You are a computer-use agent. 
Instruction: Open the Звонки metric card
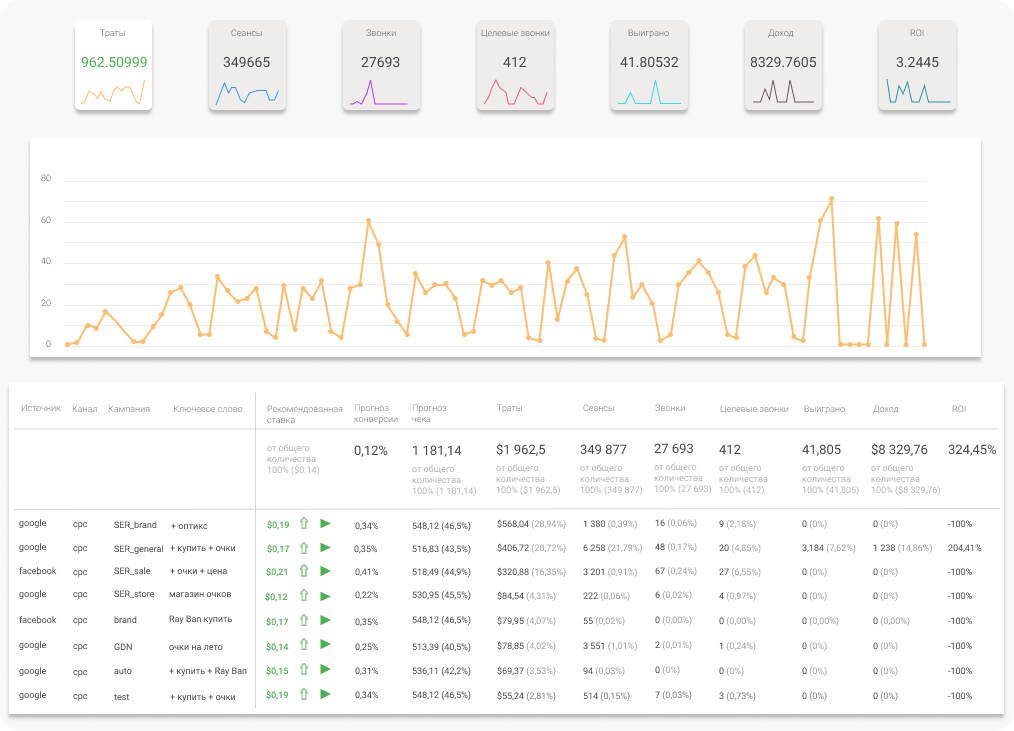pyautogui.click(x=381, y=66)
